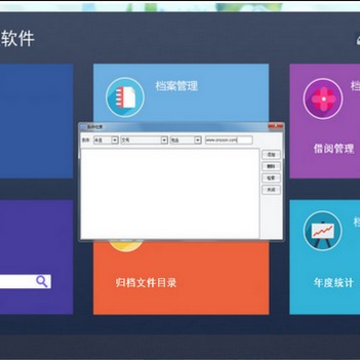Open the 借阅管理 tile
Screen dimensions: 360x360
pyautogui.click(x=324, y=121)
